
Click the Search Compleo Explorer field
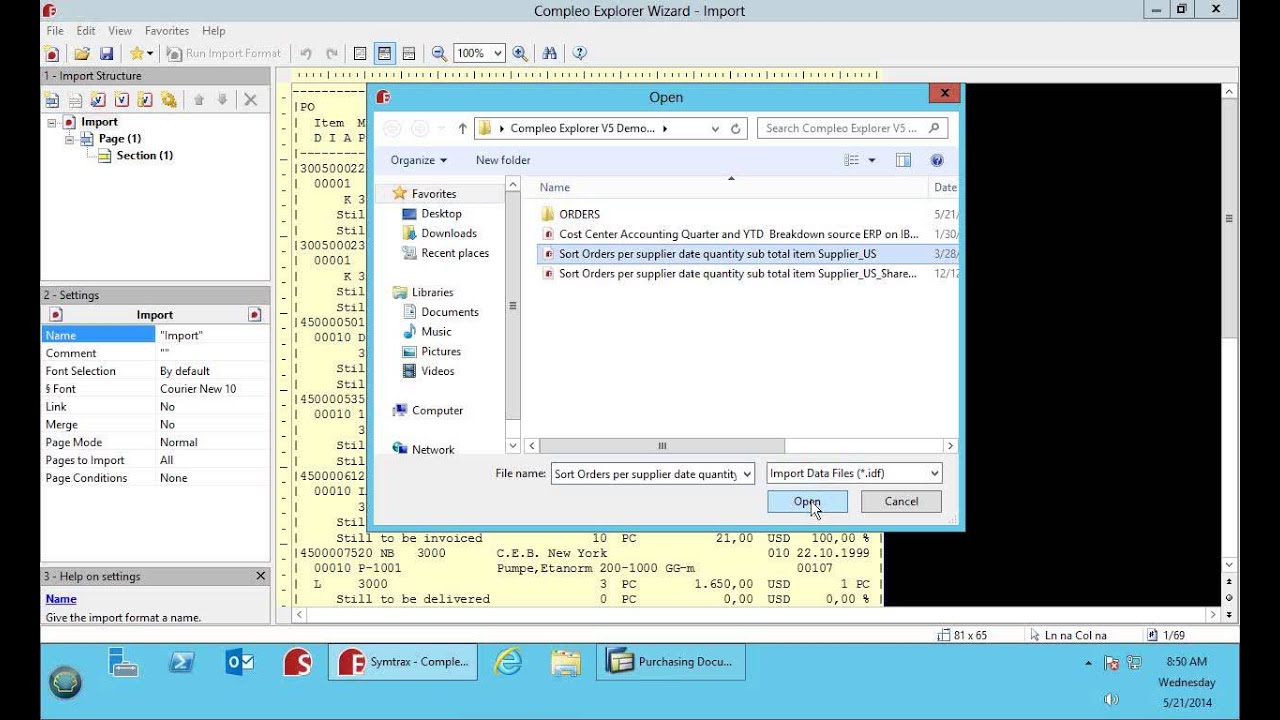click(x=852, y=128)
